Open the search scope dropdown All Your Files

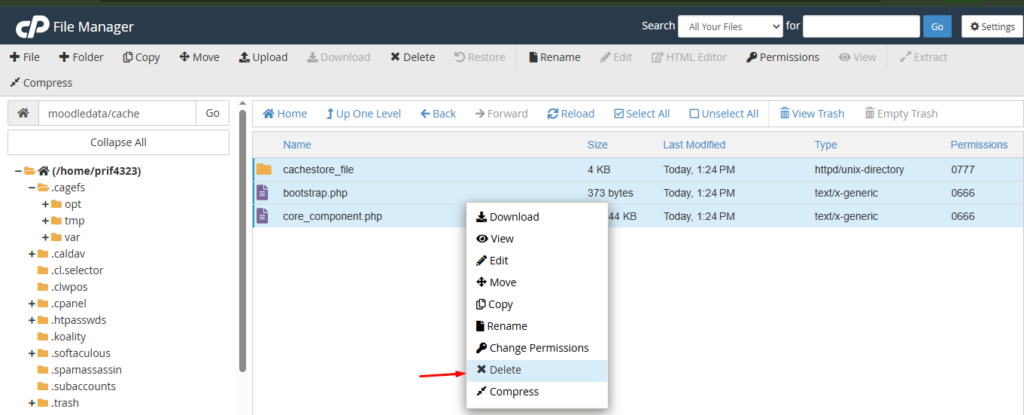point(730,27)
